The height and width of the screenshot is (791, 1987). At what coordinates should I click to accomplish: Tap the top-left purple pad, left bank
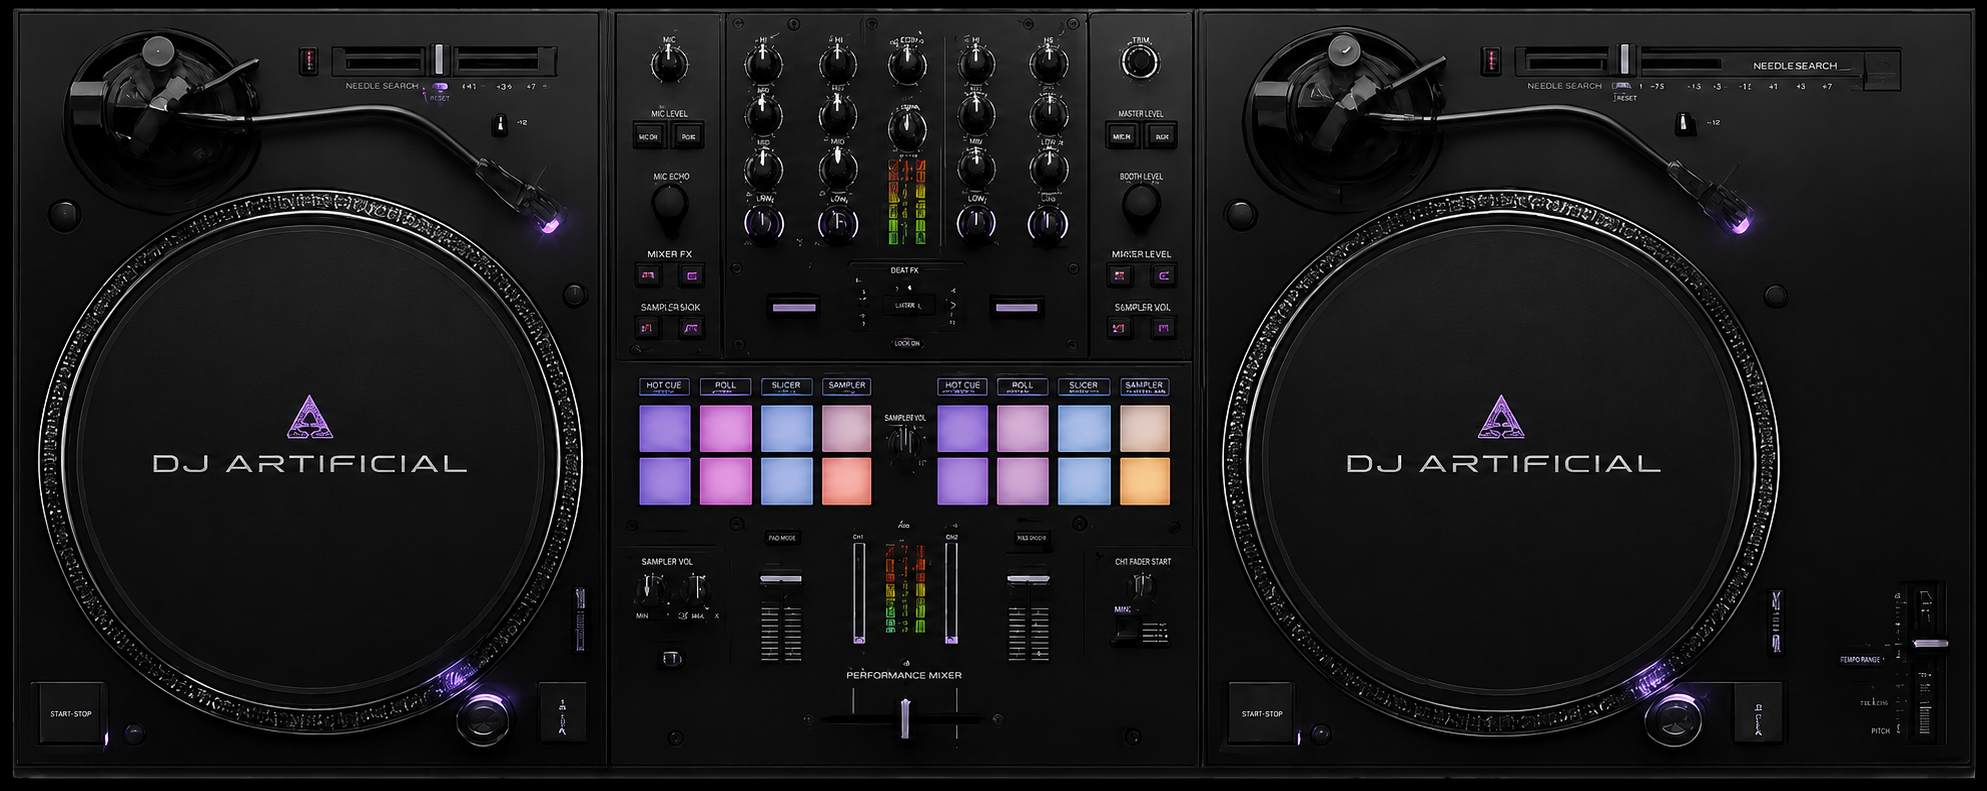pos(665,429)
